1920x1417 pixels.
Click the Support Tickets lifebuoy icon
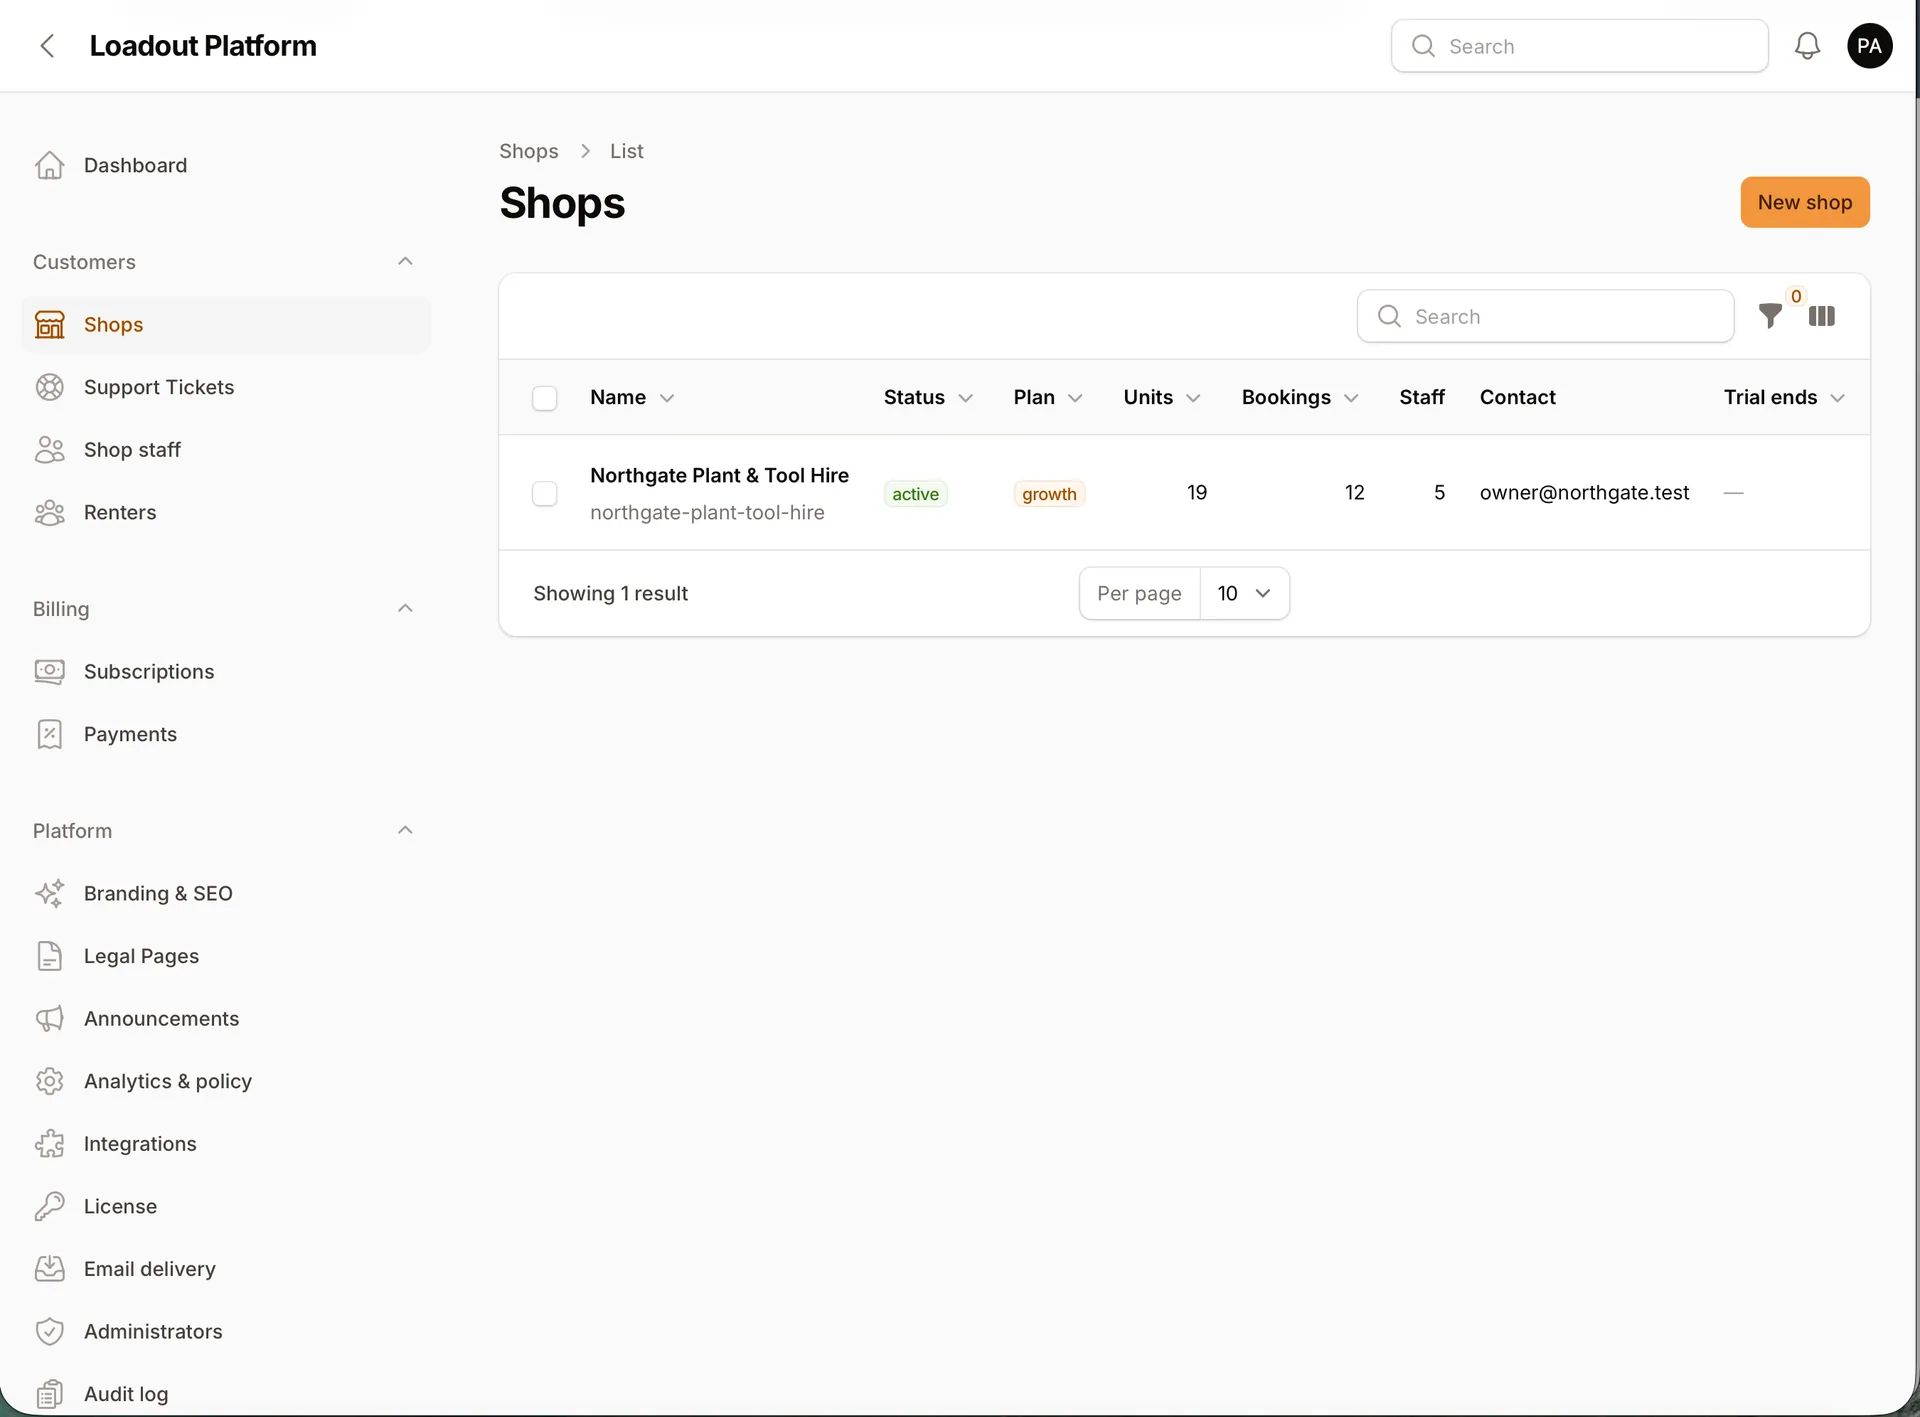point(50,387)
